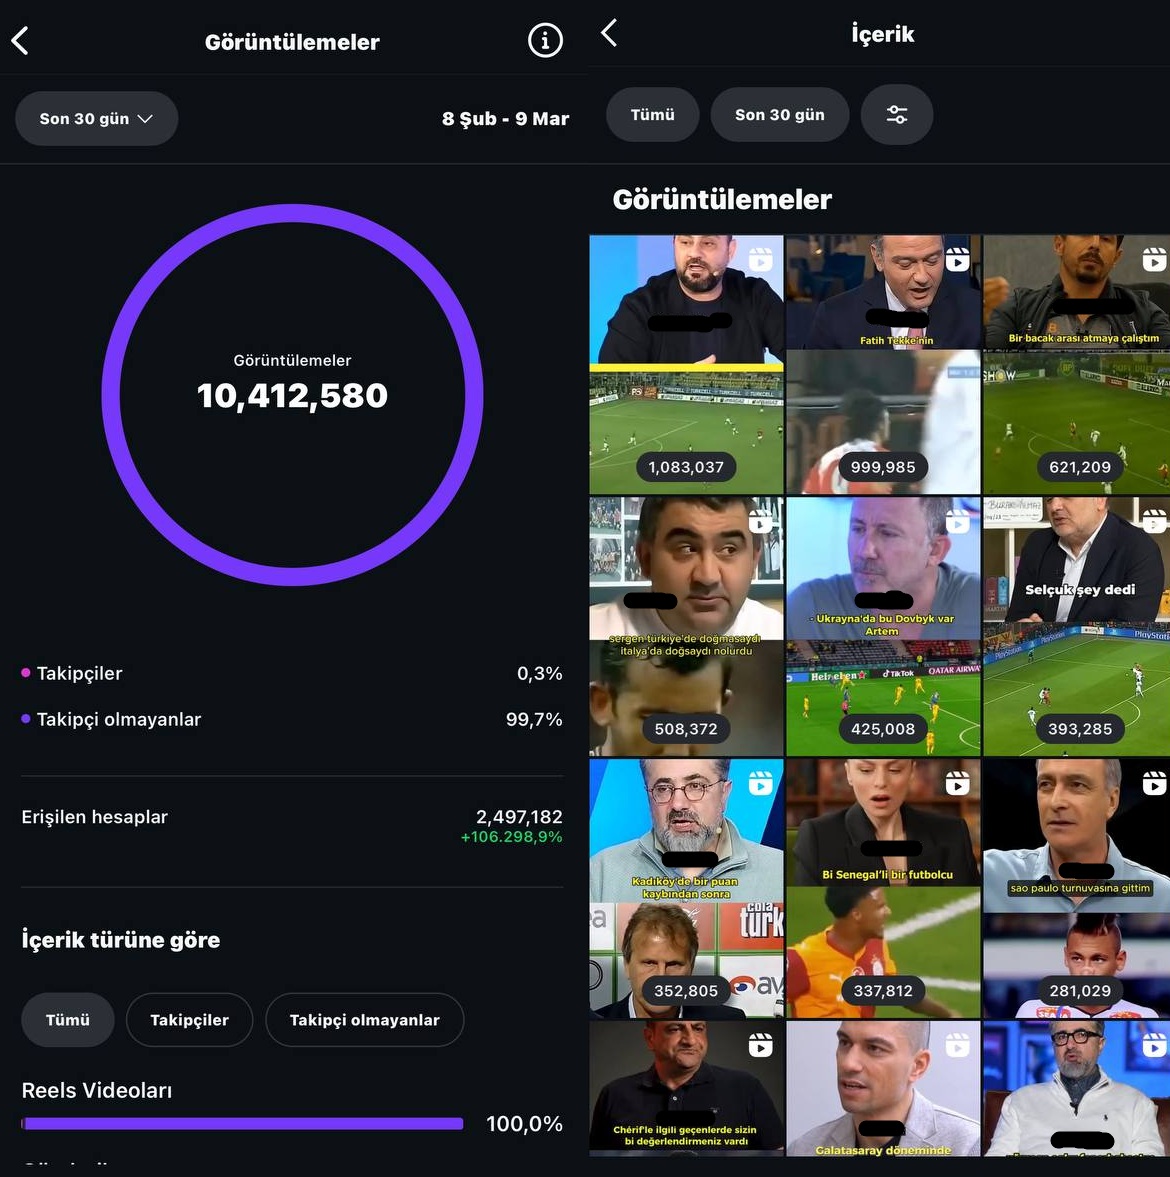
Task: Tap Reels icon on Fatih Tekke'nin video
Action: 957,260
